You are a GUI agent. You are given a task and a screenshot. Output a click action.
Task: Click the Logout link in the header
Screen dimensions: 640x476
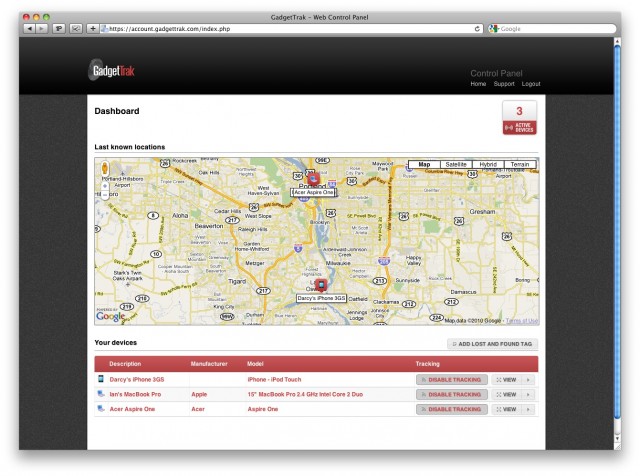pos(530,84)
